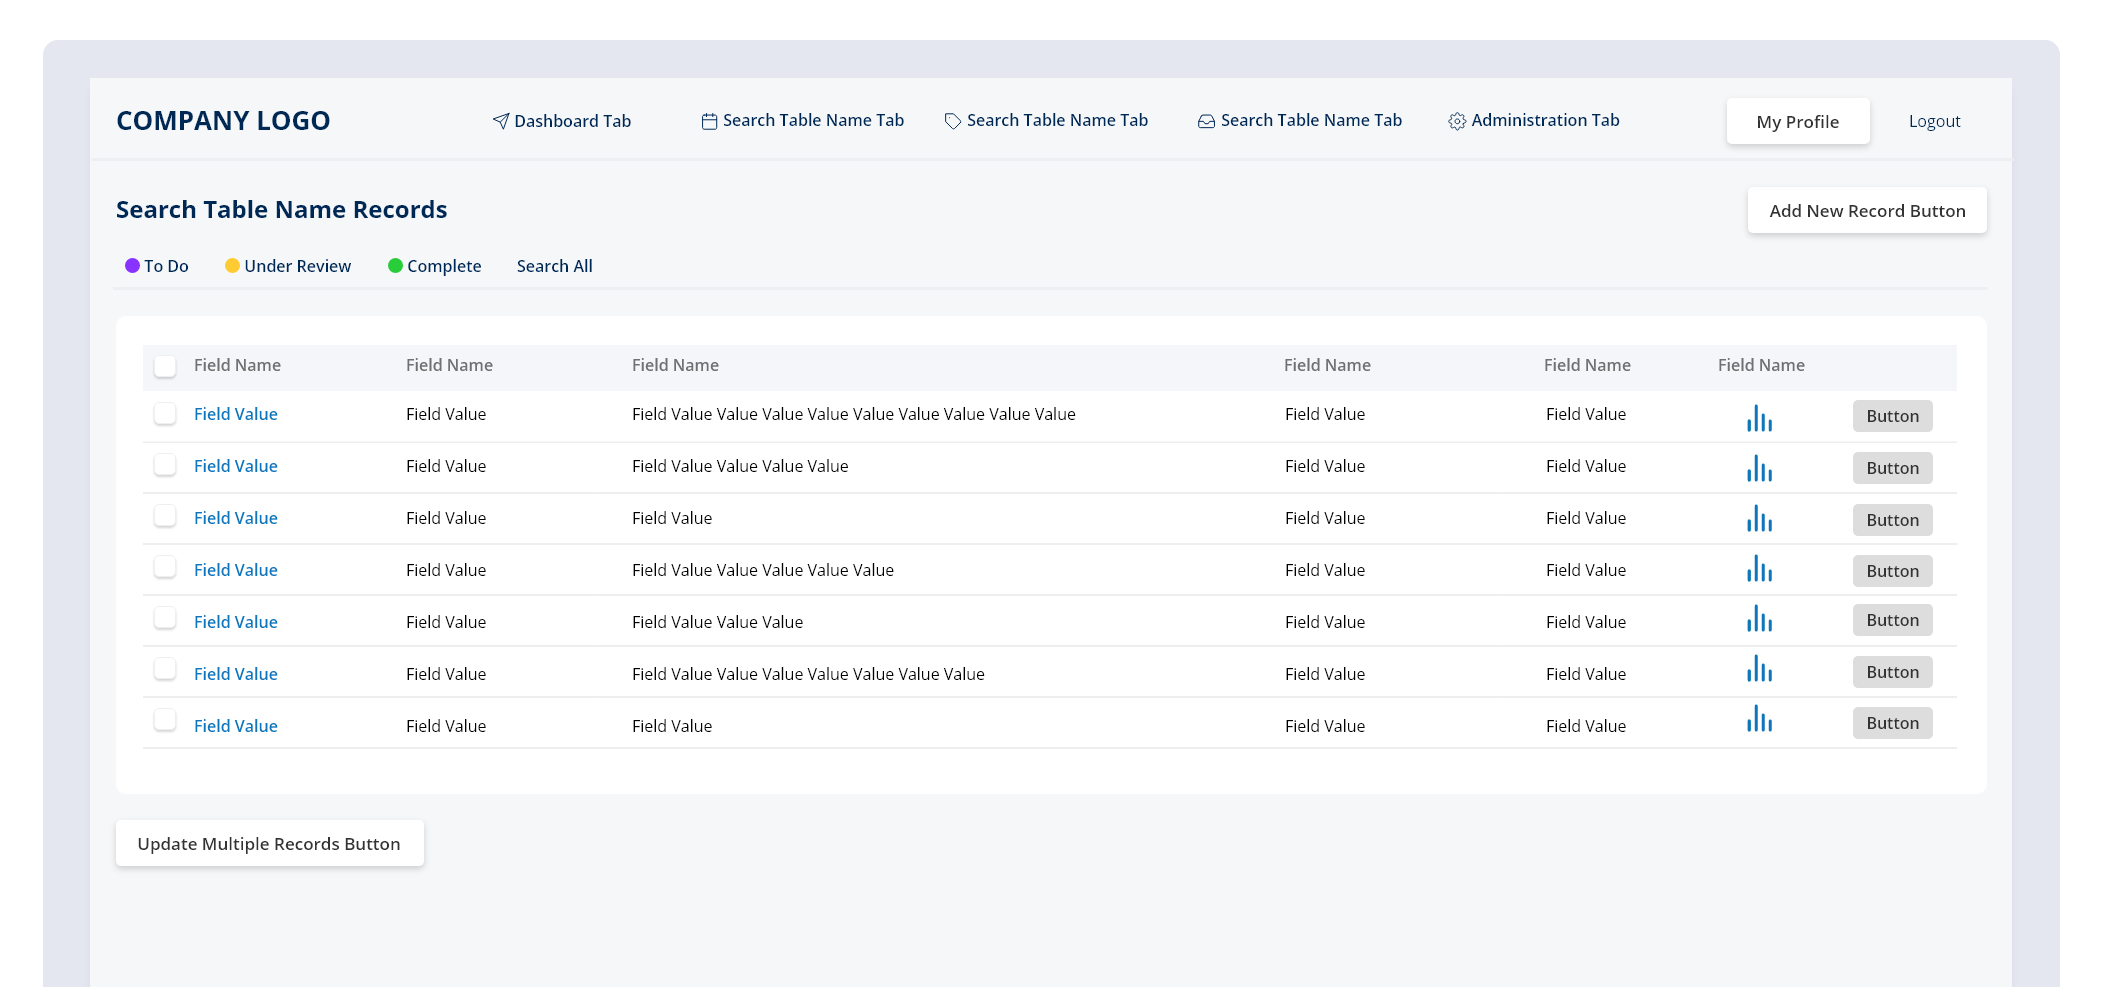Open the blue Field Value link in the third row
Viewport: 2105px width, 987px height.
(236, 518)
